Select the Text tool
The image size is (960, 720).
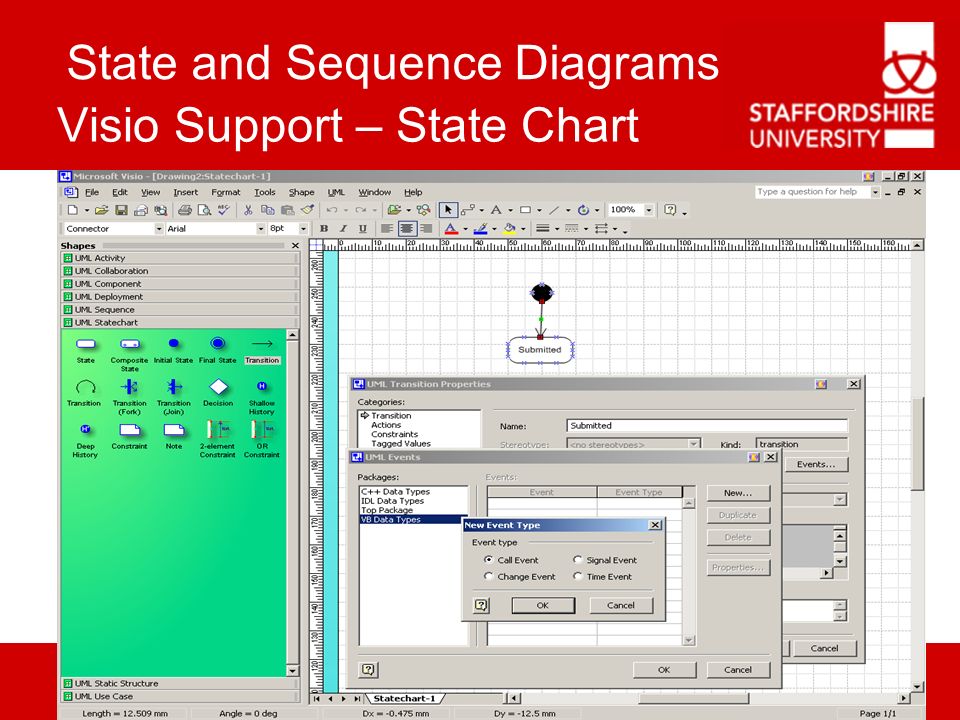tap(496, 210)
